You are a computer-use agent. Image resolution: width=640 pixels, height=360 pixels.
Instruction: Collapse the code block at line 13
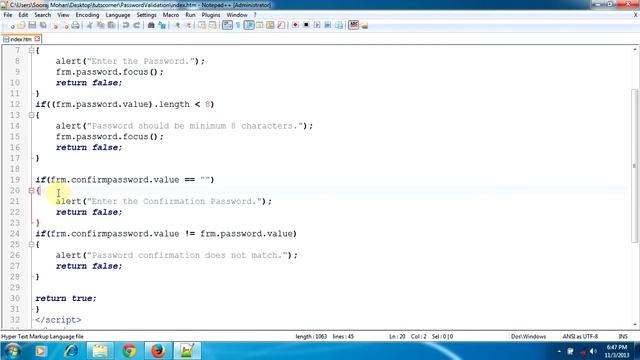coord(31,115)
